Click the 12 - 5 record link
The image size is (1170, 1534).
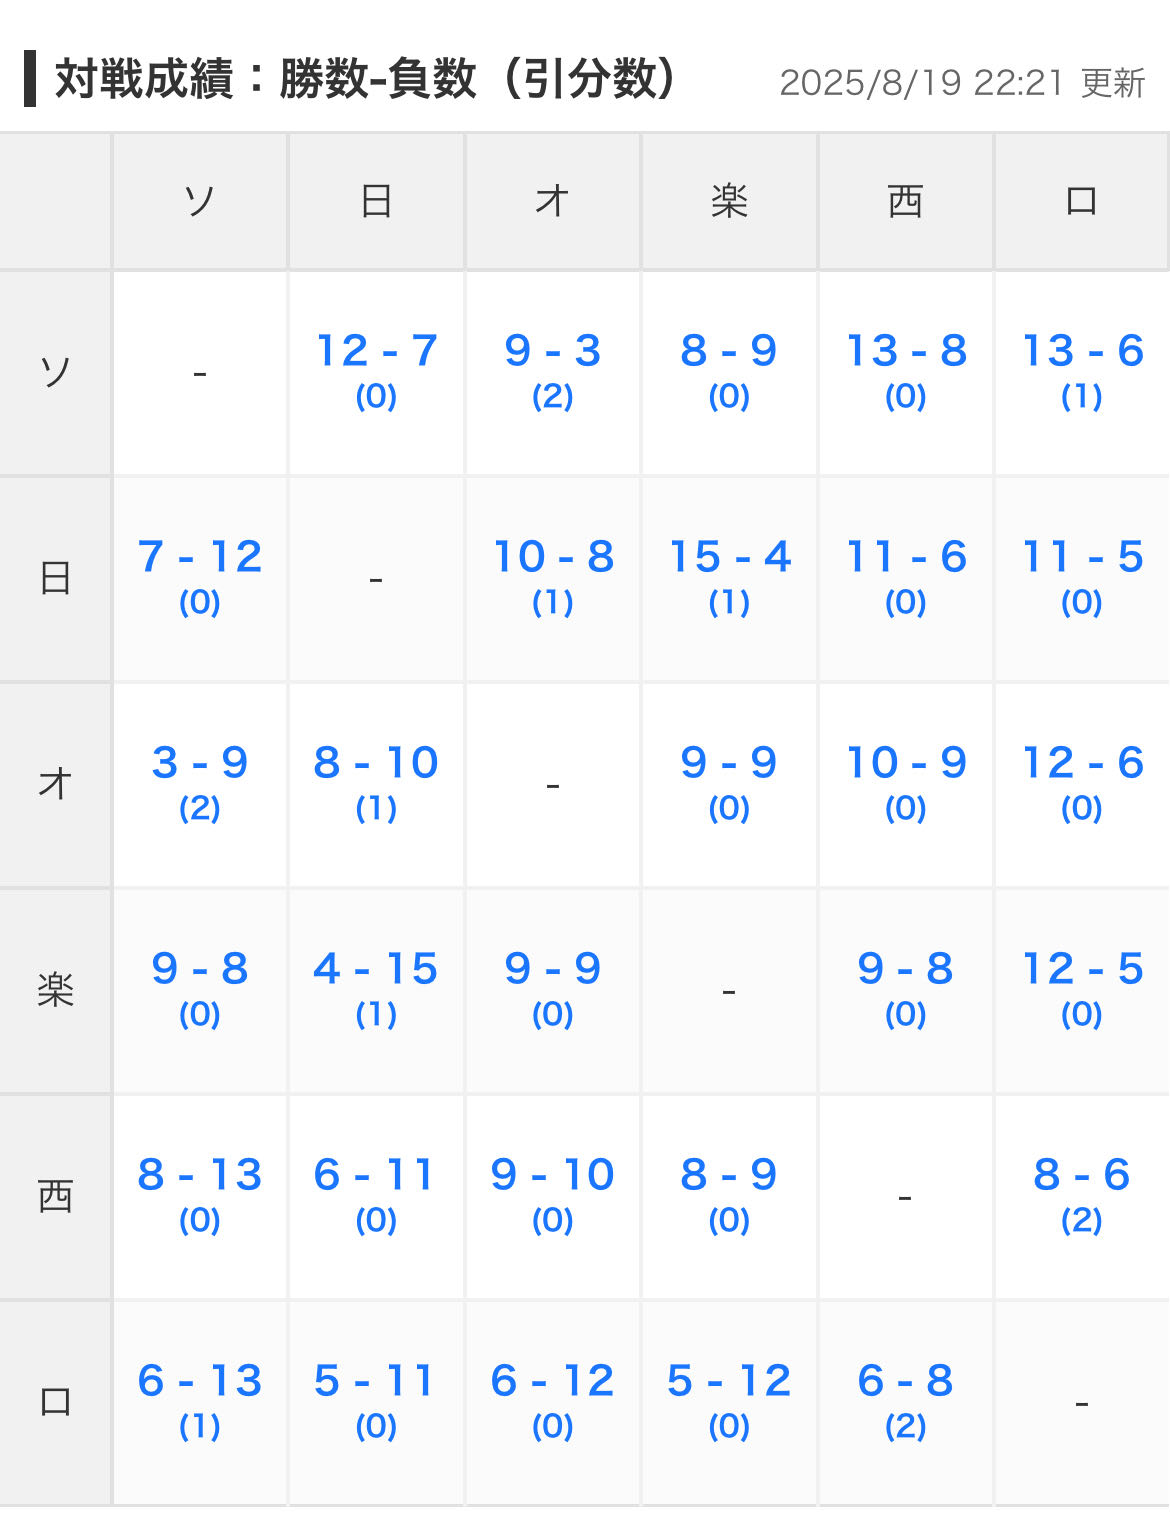coord(1081,970)
